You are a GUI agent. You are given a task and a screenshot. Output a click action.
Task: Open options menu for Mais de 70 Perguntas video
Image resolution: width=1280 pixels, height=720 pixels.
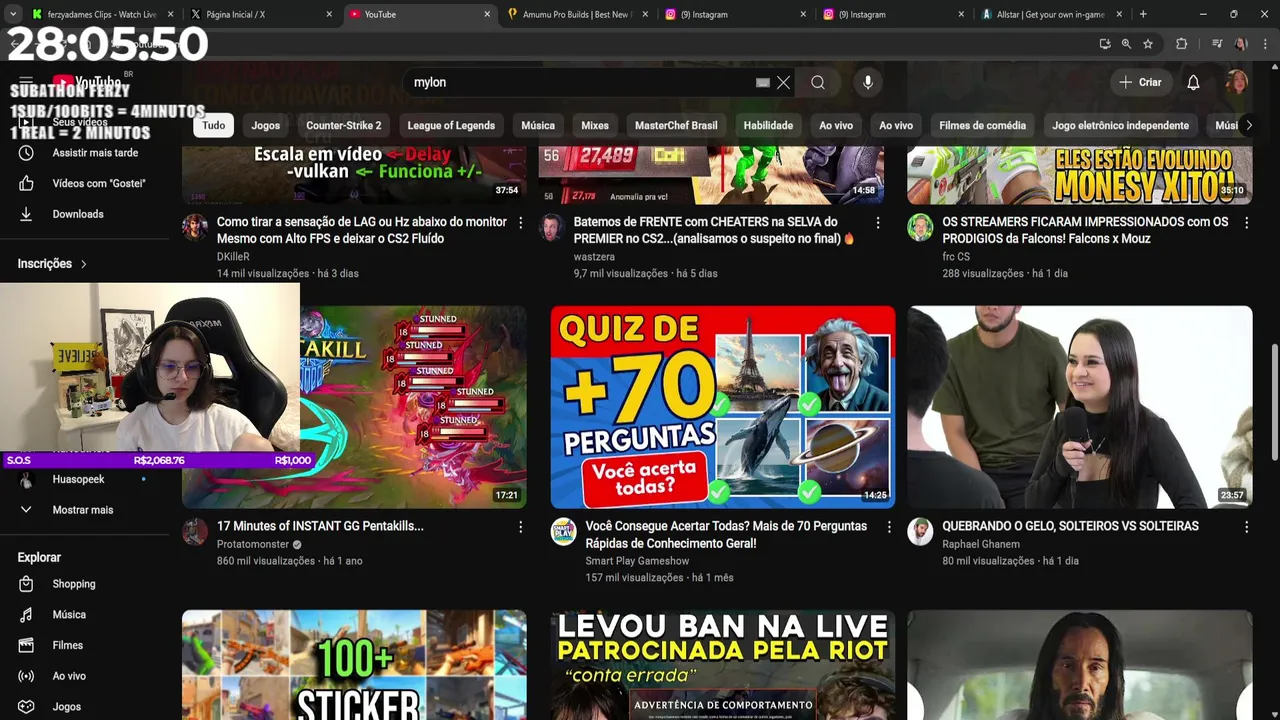pyautogui.click(x=889, y=527)
